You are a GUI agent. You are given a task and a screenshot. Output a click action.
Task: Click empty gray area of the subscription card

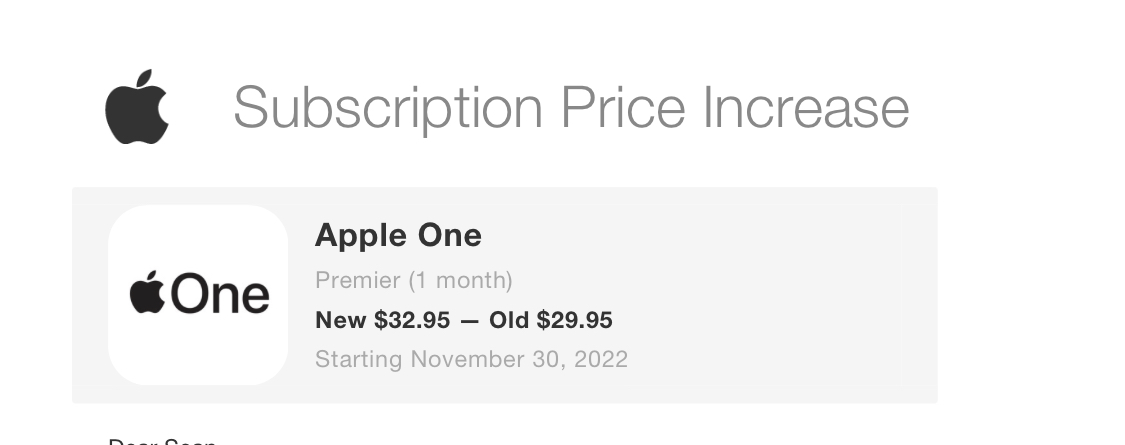click(x=775, y=294)
